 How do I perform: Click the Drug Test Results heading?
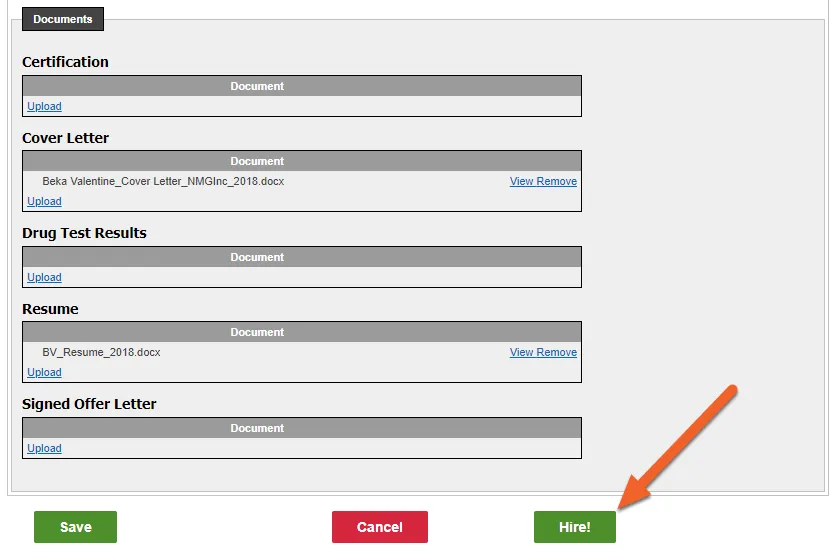tap(84, 233)
